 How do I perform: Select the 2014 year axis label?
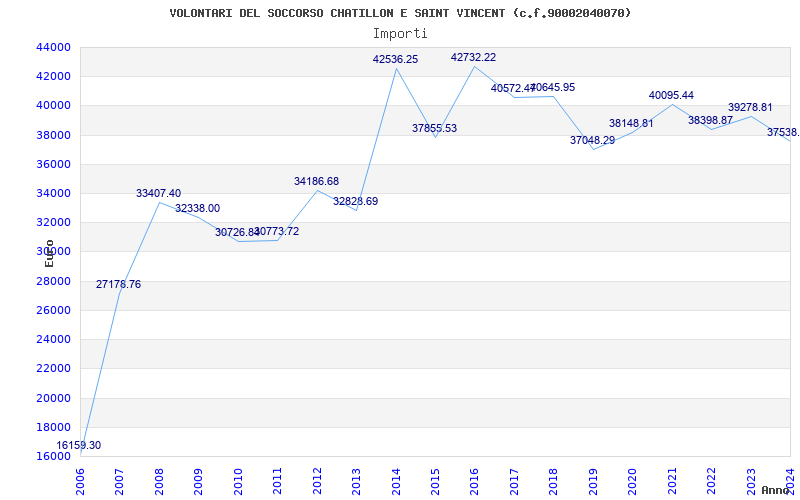396,482
